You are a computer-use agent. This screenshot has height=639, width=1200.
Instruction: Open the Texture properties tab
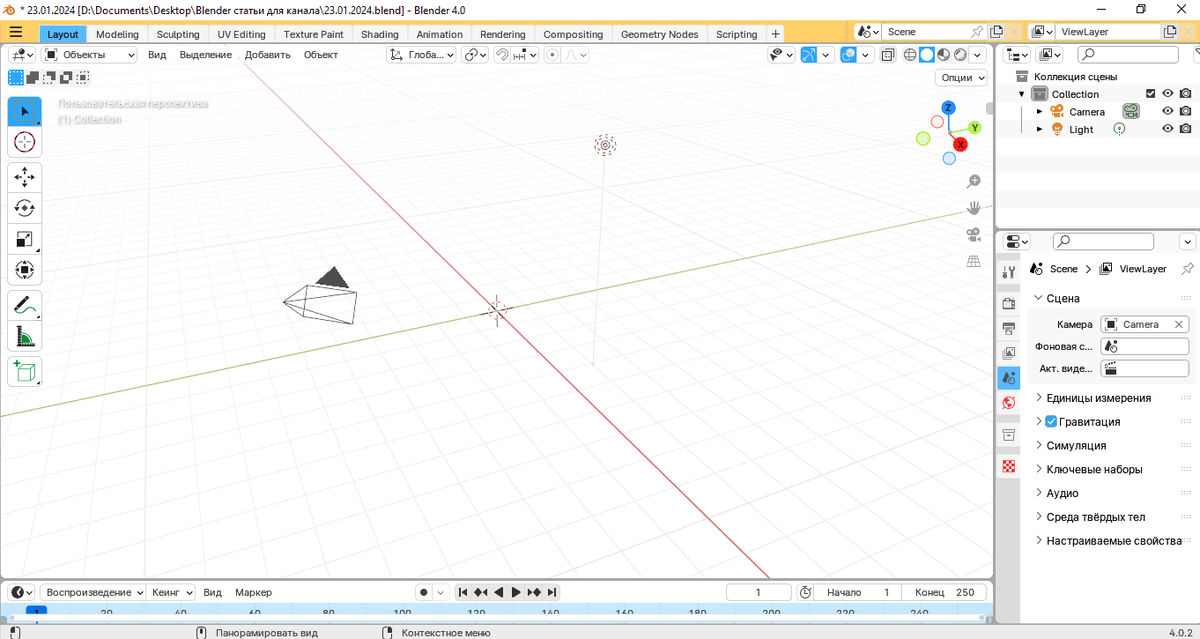coord(1009,467)
